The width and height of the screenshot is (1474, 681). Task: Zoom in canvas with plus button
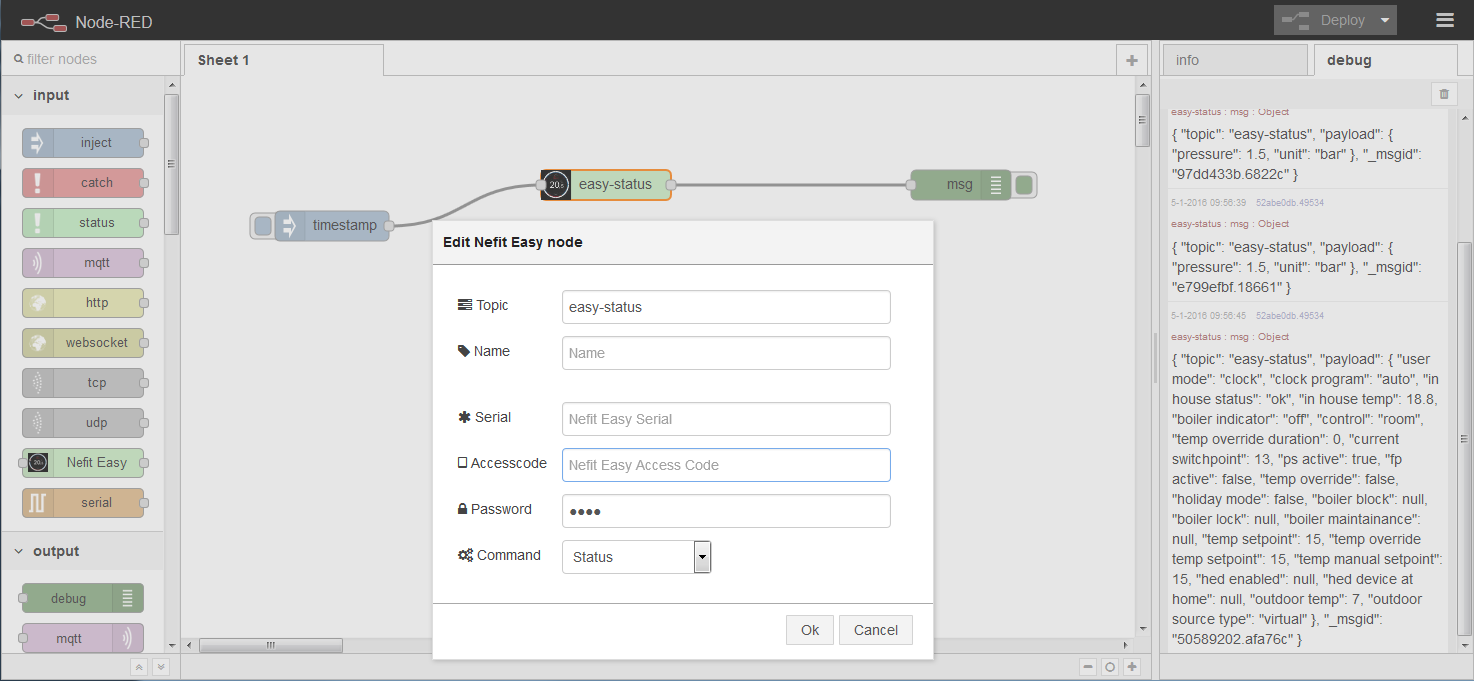click(x=1132, y=667)
